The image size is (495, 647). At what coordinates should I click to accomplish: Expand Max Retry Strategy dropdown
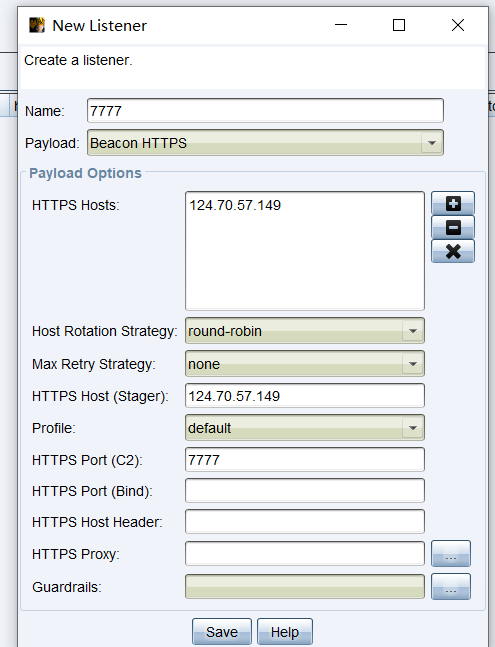point(305,364)
